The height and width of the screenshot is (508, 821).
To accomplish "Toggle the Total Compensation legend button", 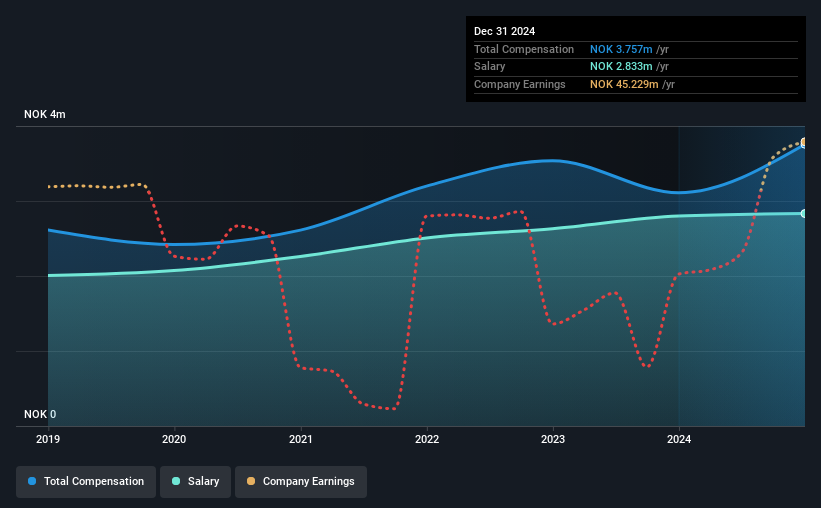I will pos(86,482).
